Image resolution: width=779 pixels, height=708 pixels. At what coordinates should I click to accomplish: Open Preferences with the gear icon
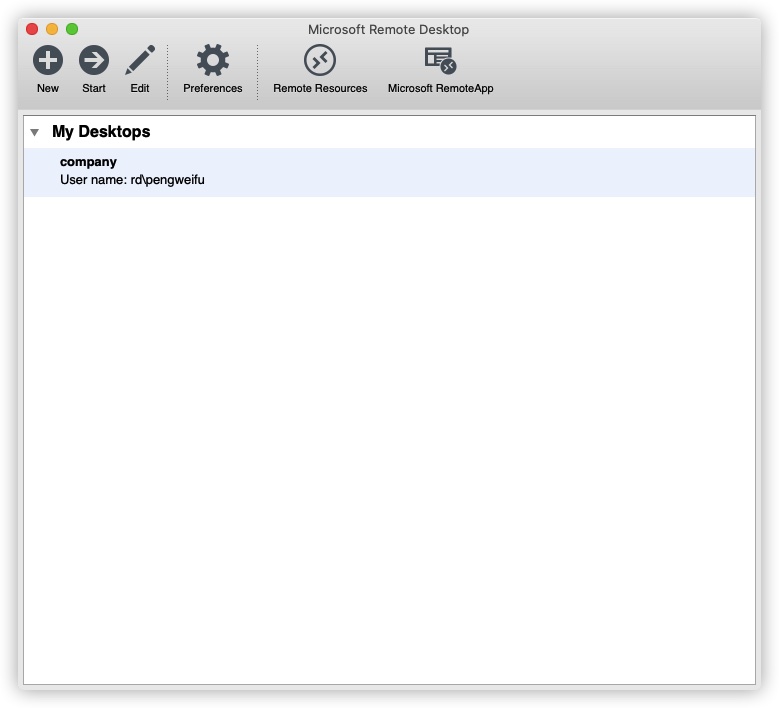click(213, 60)
